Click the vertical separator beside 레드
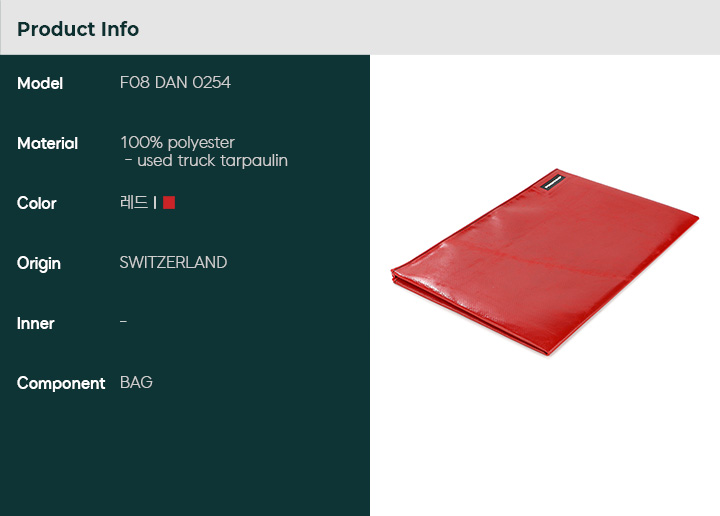 (x=155, y=202)
